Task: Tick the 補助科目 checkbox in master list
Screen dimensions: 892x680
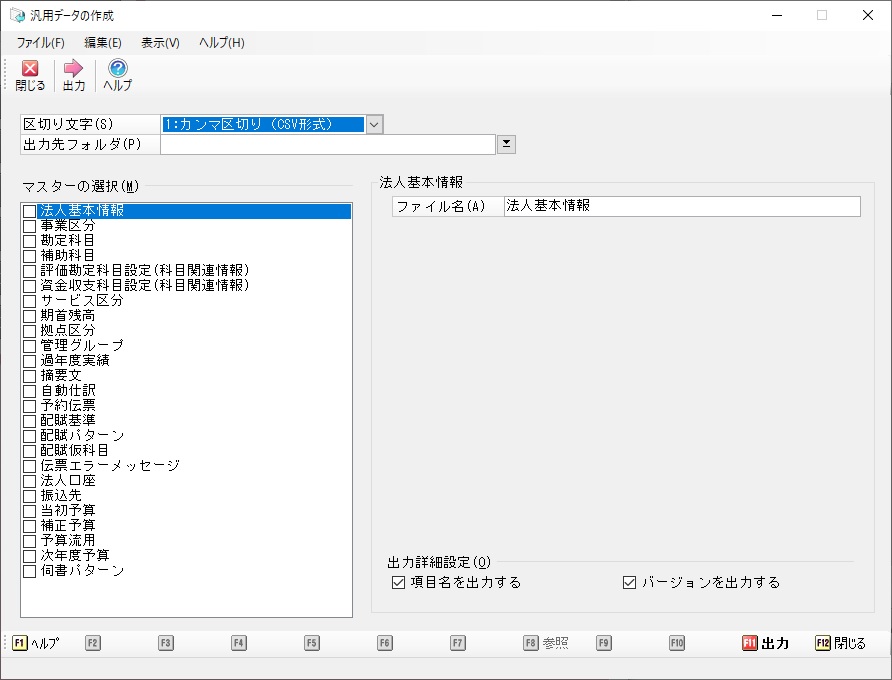Action: (29, 256)
